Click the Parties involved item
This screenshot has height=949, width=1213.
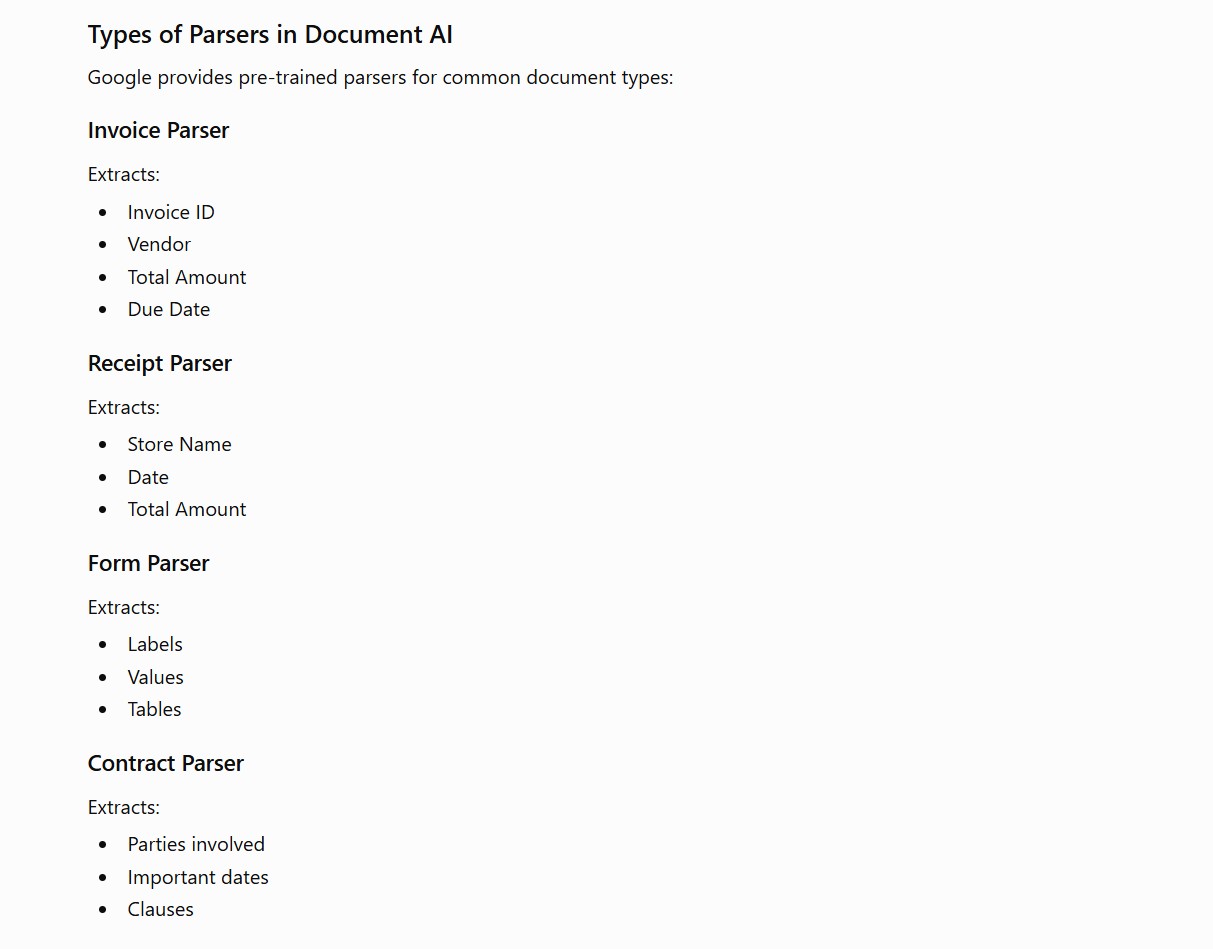coord(196,844)
